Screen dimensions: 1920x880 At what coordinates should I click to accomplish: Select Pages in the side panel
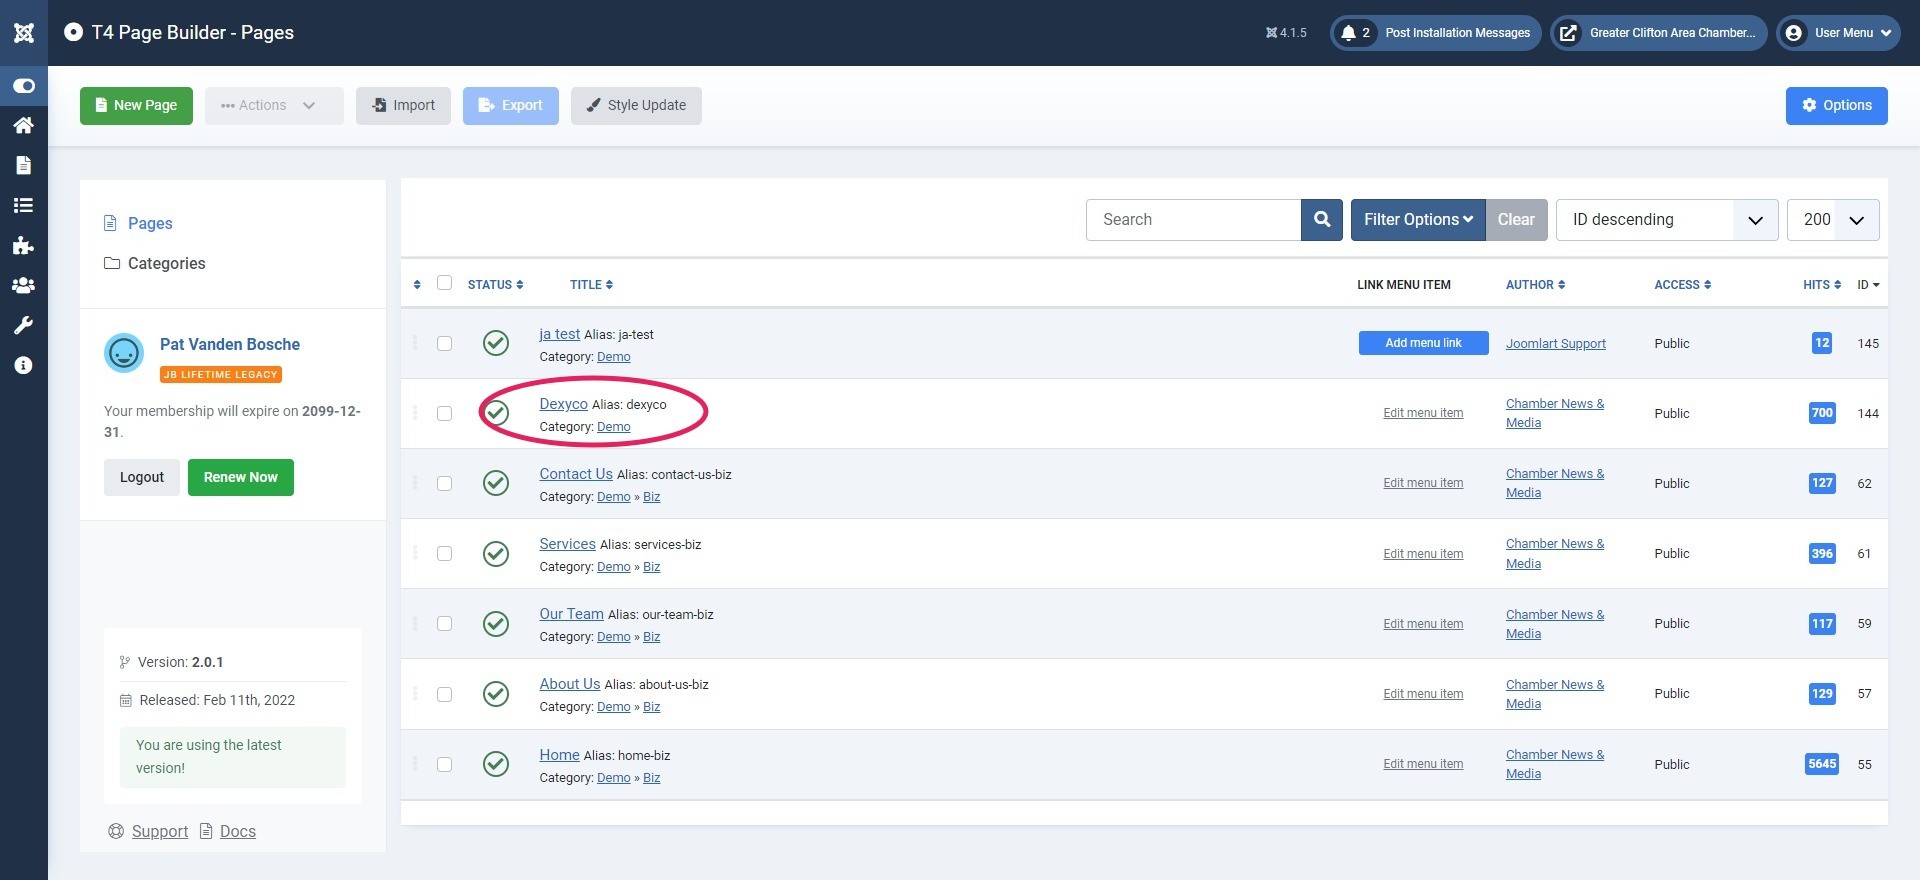pos(150,224)
